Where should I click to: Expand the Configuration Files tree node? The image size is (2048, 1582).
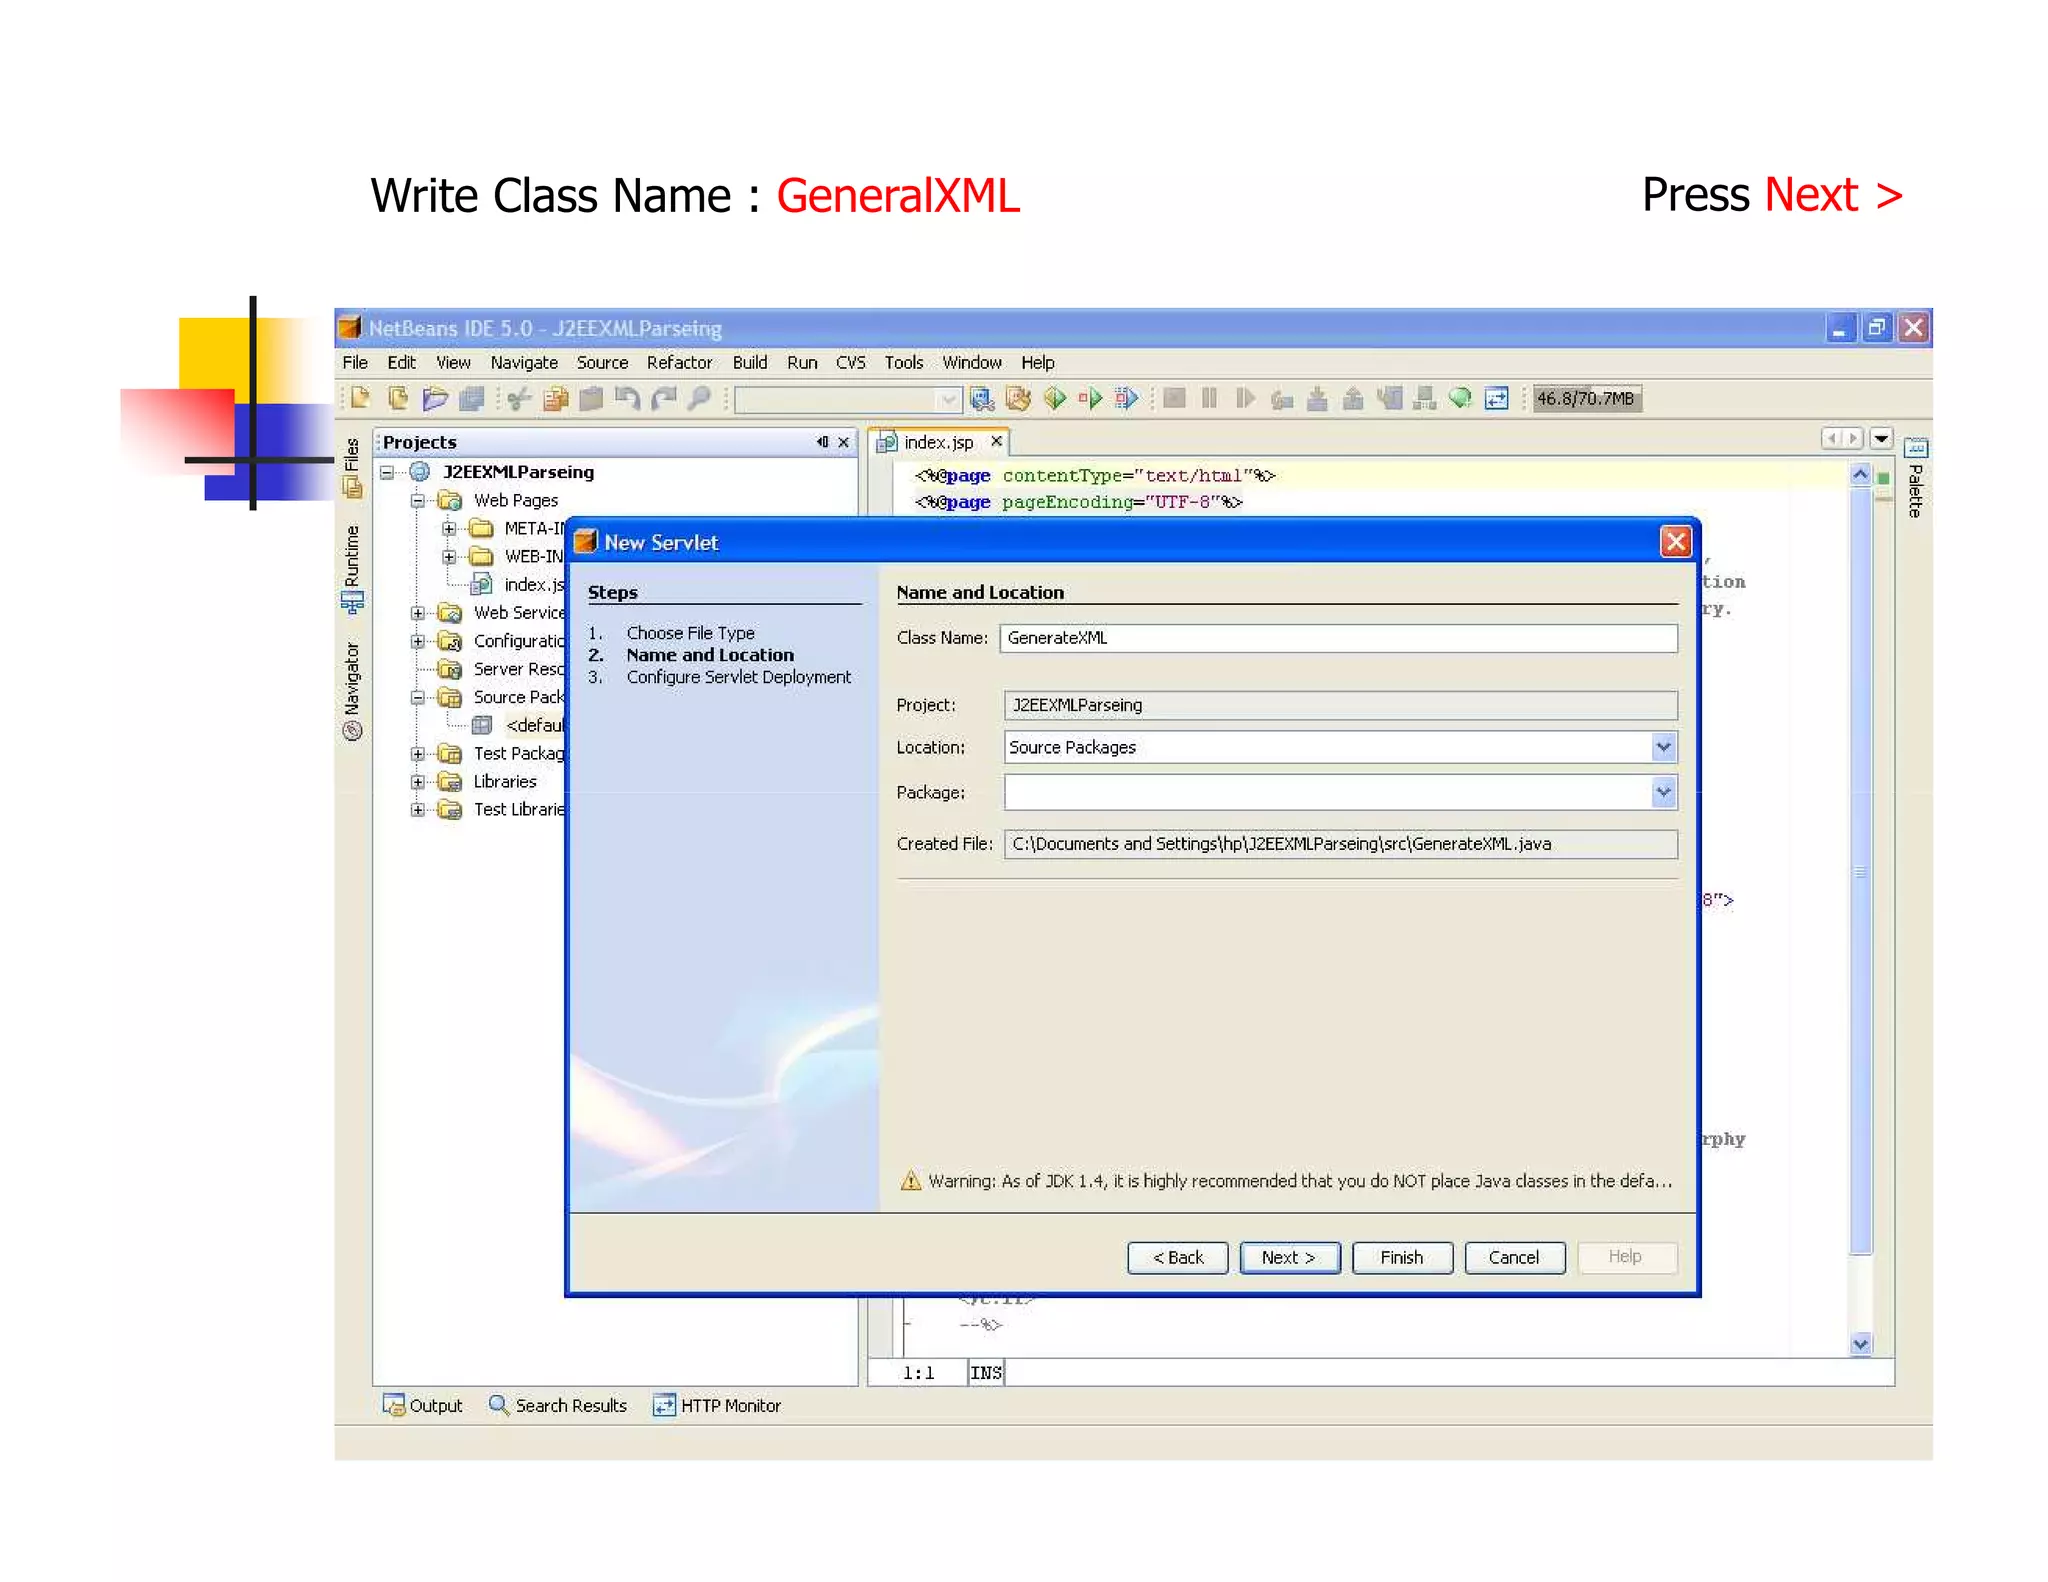(x=418, y=641)
